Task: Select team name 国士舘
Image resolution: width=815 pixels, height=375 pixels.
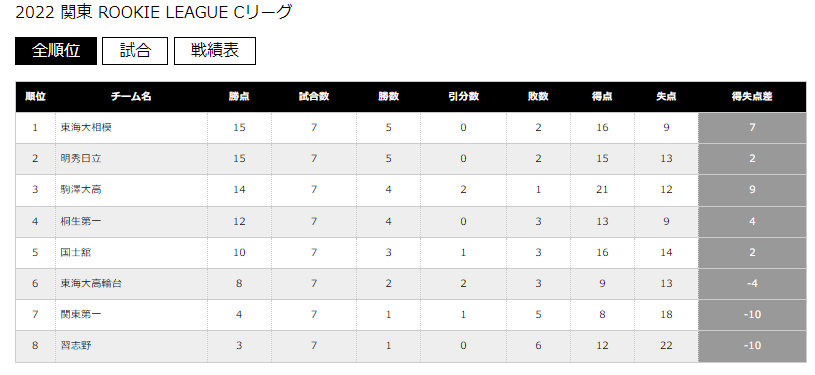Action: coord(76,252)
